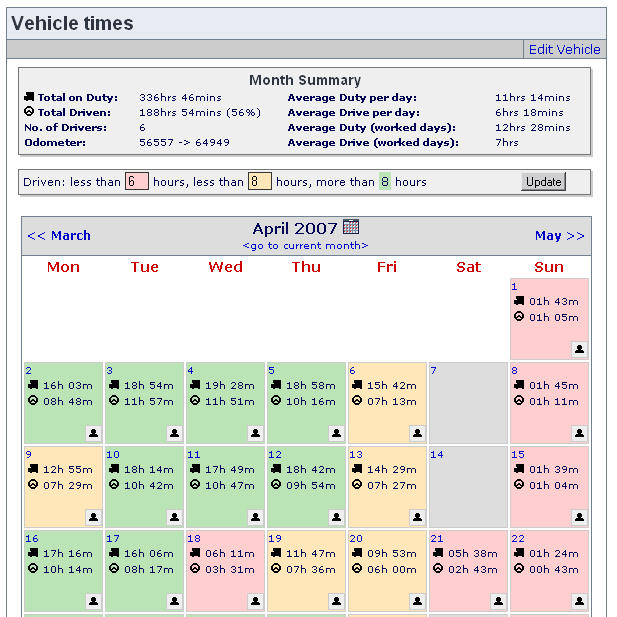Click the driver icon on April 13
Image resolution: width=617 pixels, height=617 pixels.
pyautogui.click(x=417, y=517)
